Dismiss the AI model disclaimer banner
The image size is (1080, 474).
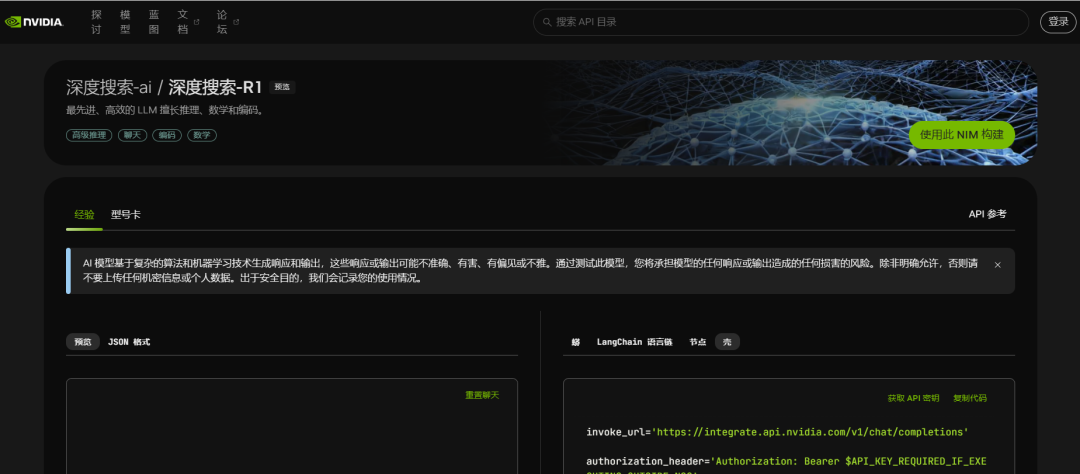(x=997, y=265)
